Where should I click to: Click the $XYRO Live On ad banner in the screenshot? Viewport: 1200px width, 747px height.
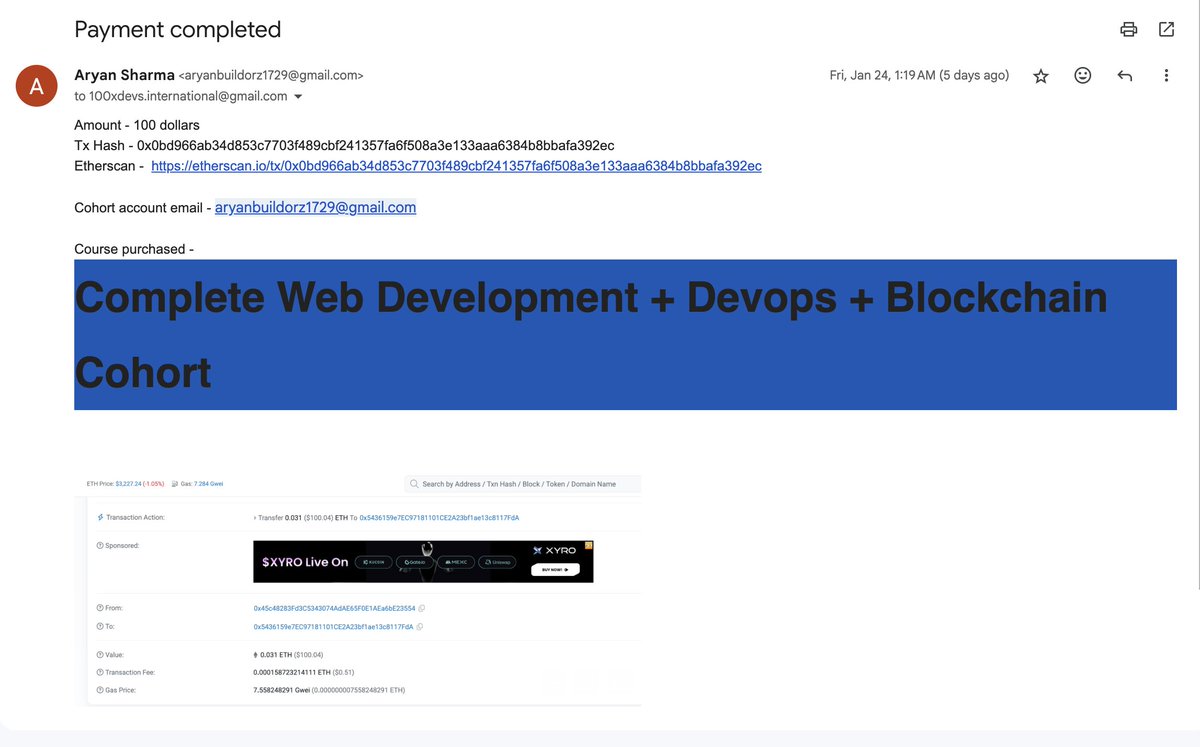423,562
